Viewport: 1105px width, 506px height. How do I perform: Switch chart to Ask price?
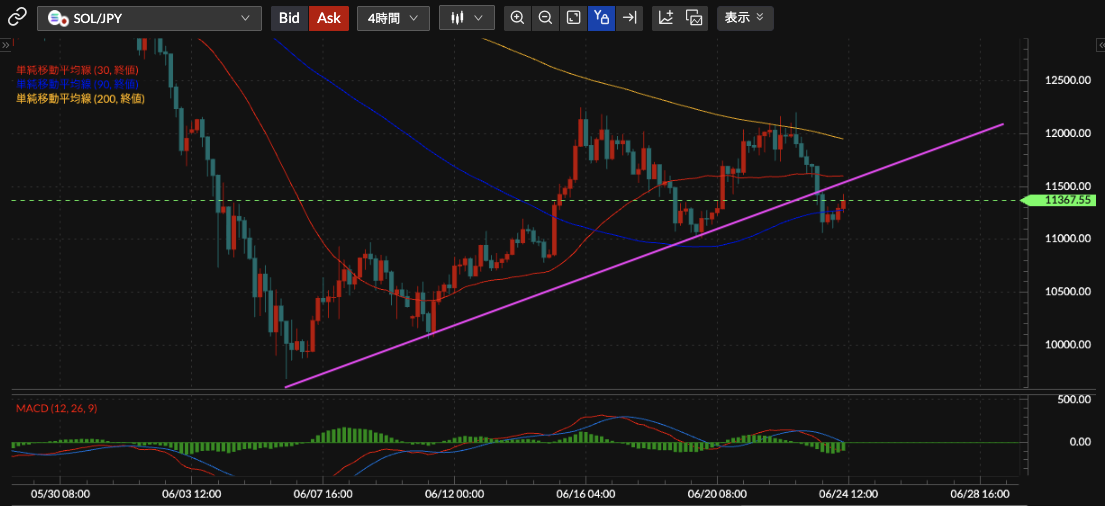tap(328, 18)
